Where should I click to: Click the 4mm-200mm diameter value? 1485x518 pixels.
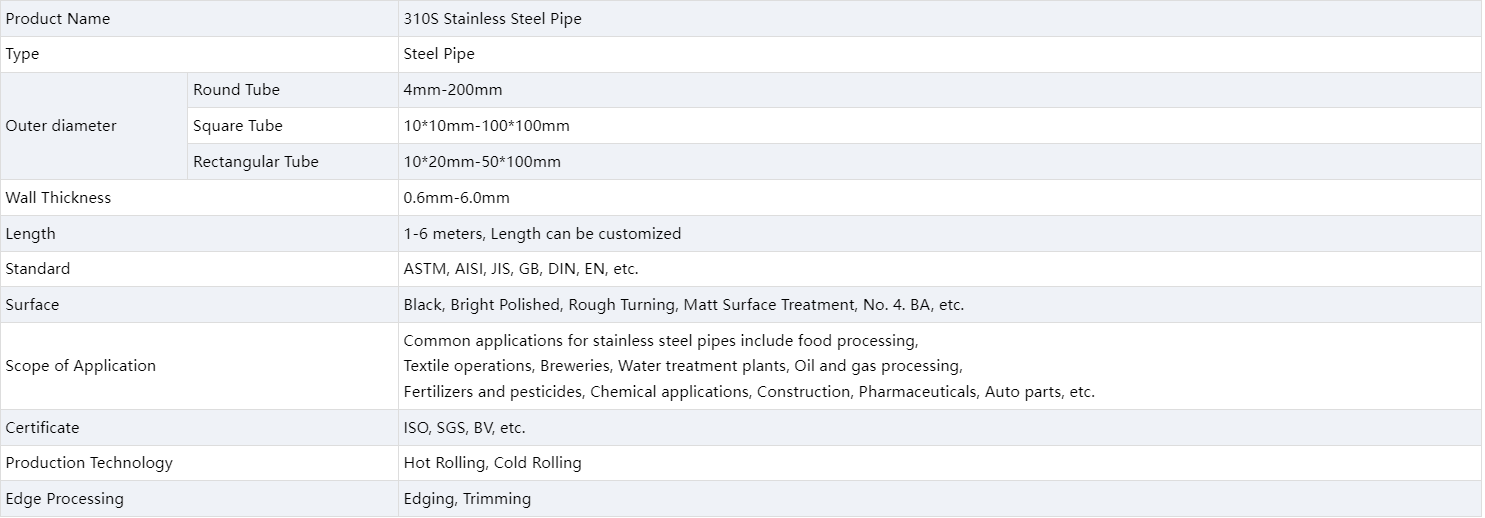[453, 90]
